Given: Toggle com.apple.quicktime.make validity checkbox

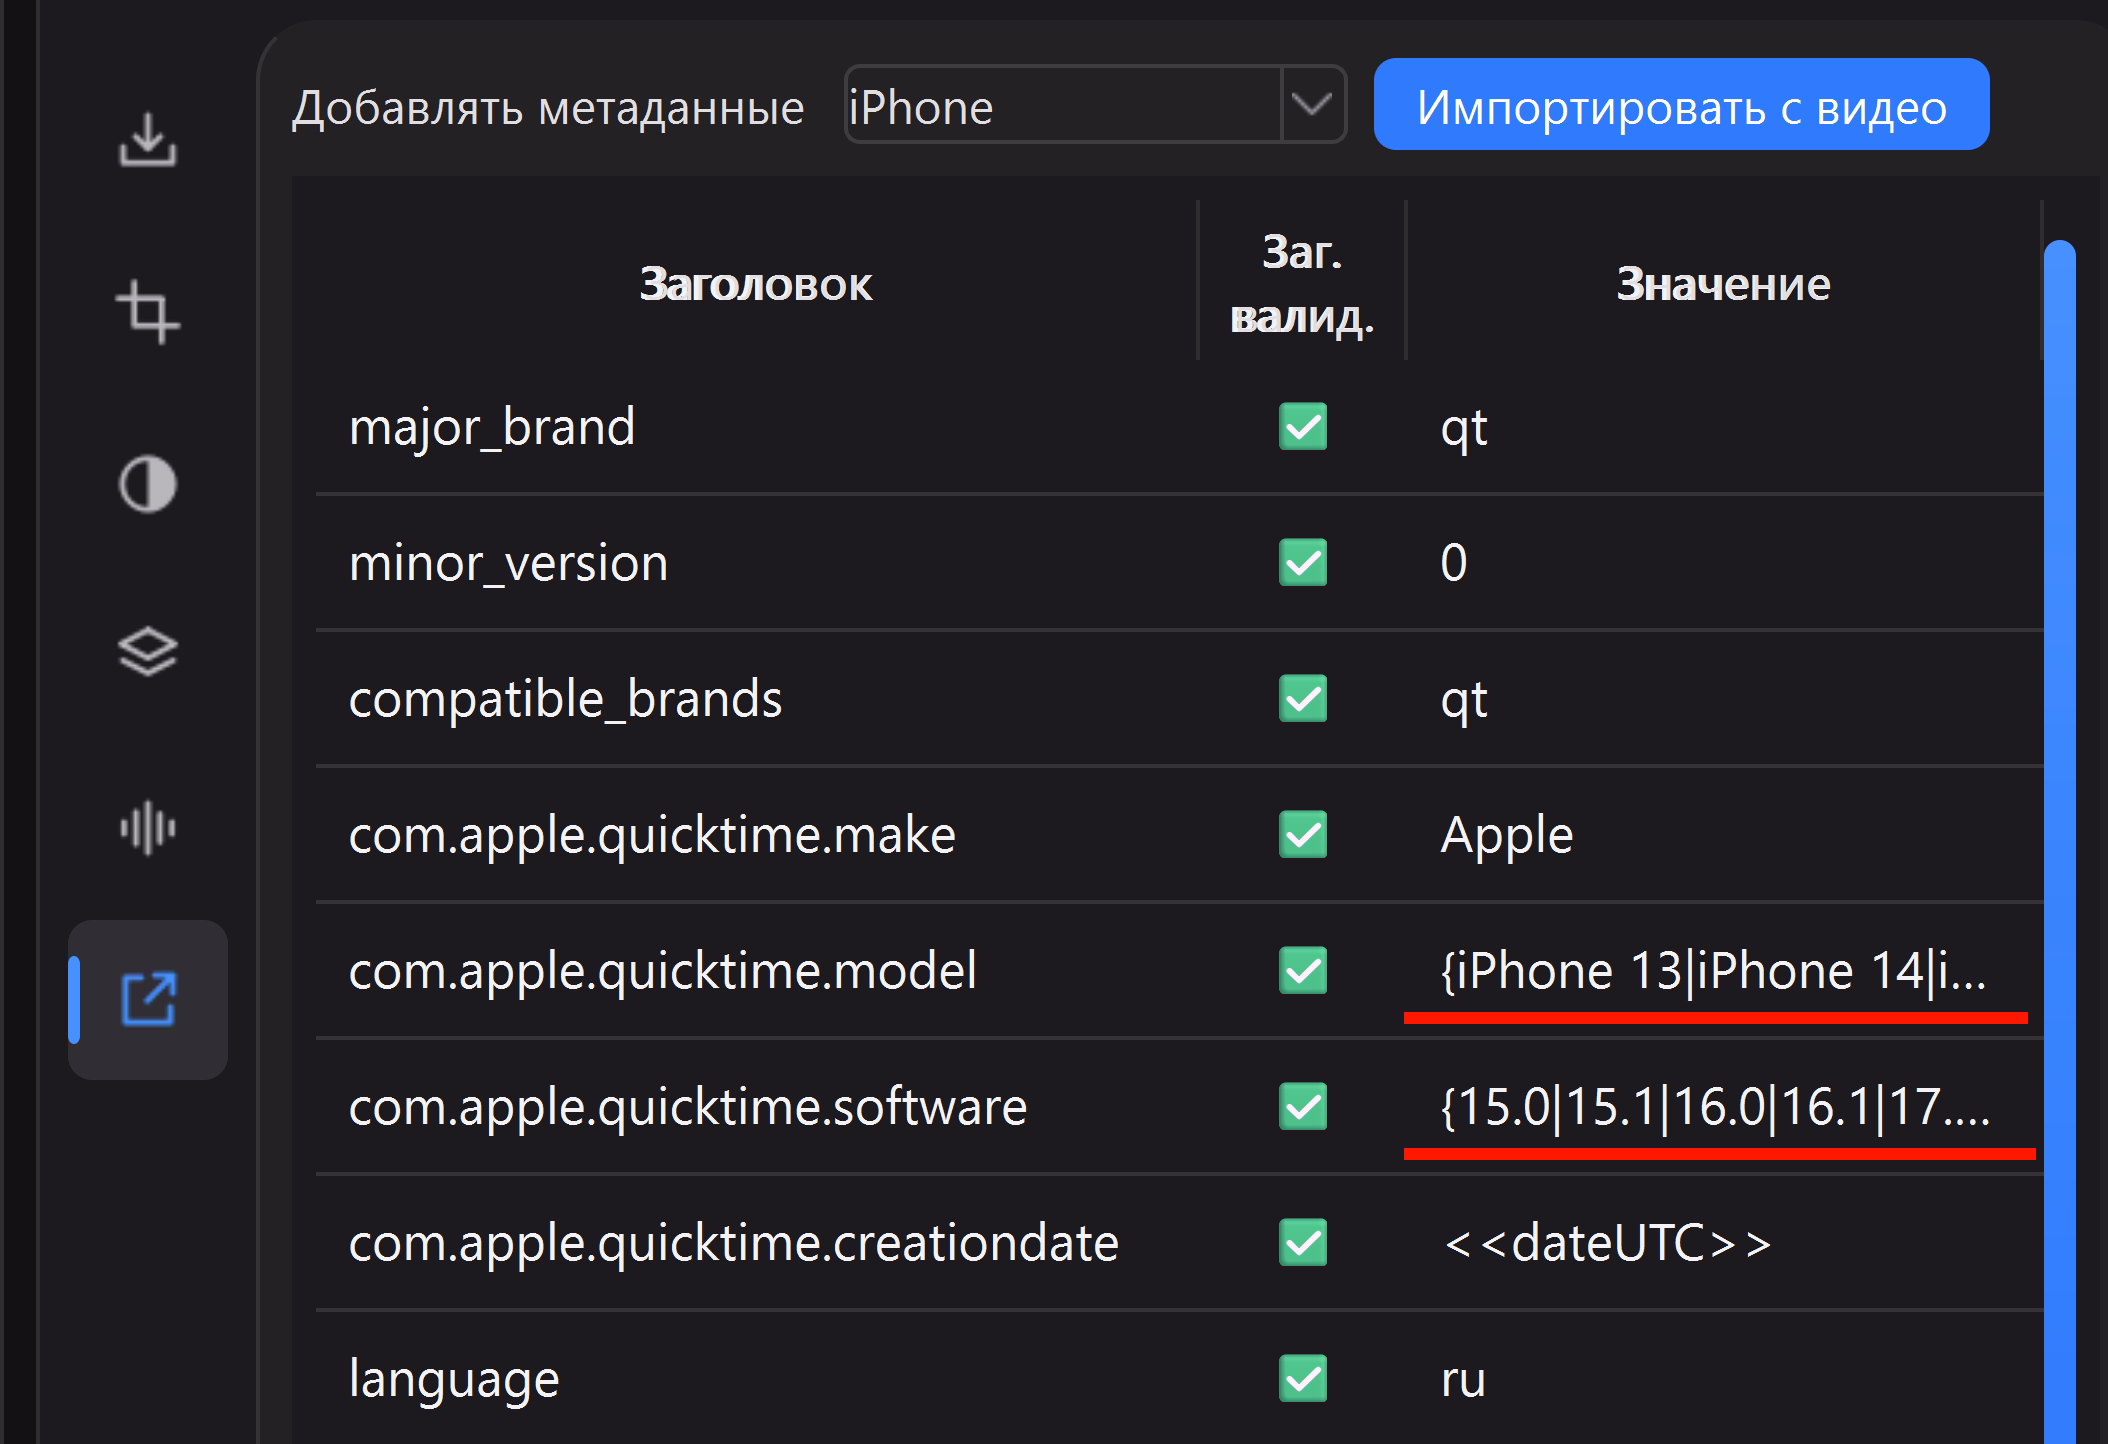Looking at the screenshot, I should pyautogui.click(x=1303, y=834).
